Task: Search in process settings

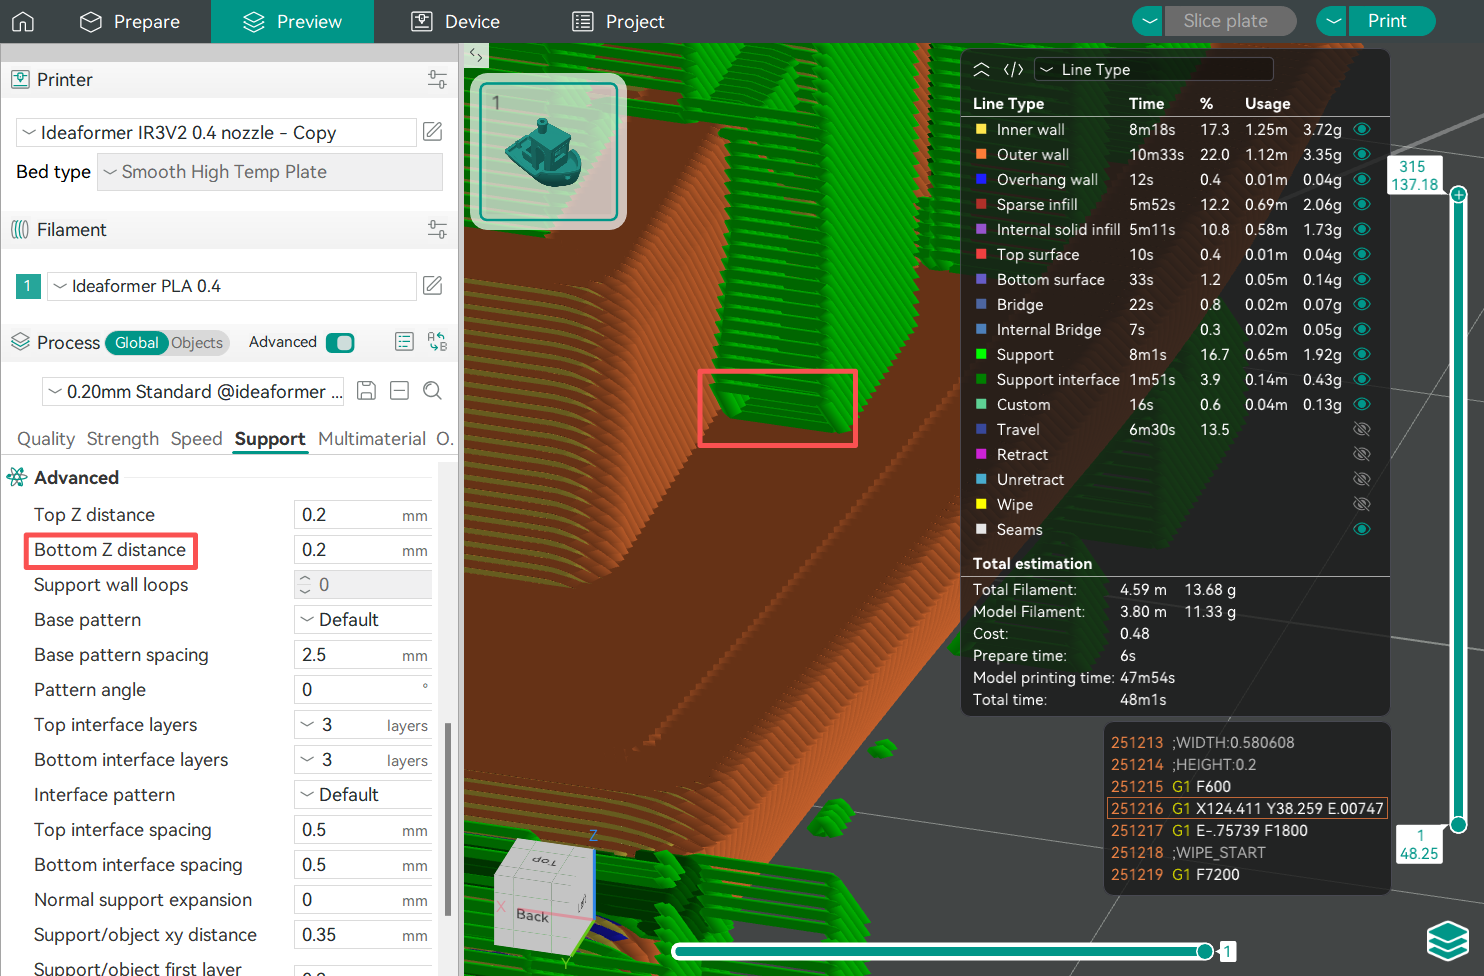Action: (432, 391)
